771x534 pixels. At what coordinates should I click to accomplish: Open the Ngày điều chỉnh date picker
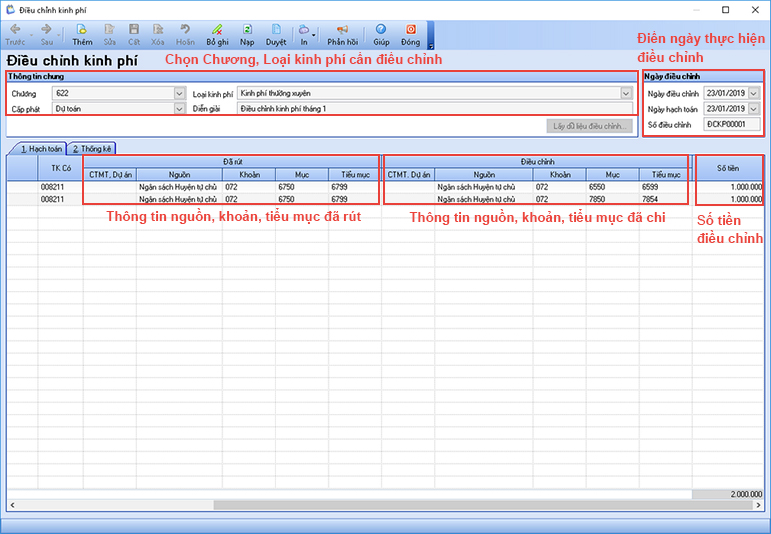753,93
